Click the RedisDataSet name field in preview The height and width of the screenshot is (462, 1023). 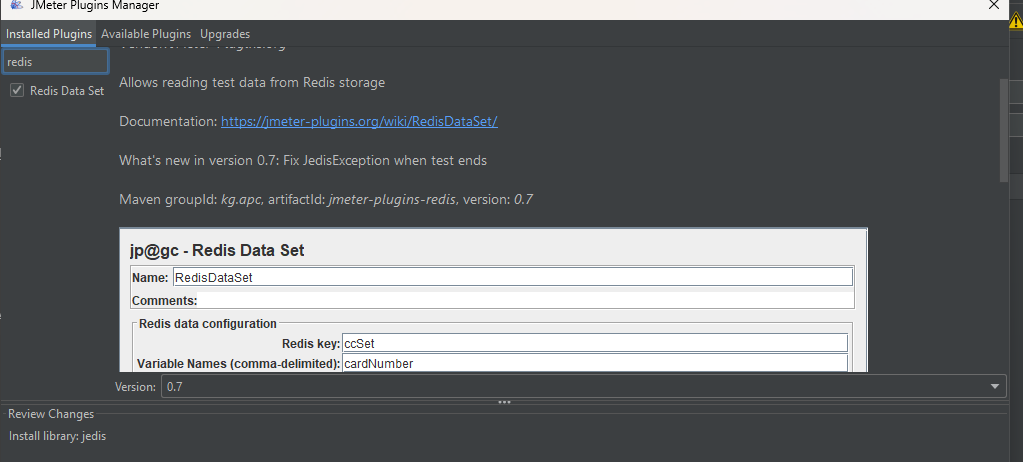tap(513, 277)
